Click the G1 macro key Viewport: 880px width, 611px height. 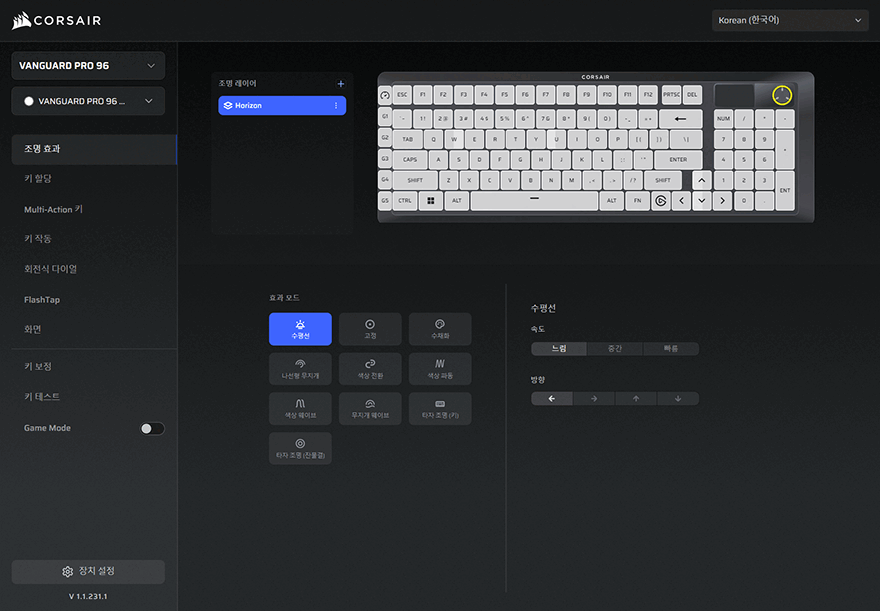pyautogui.click(x=385, y=117)
